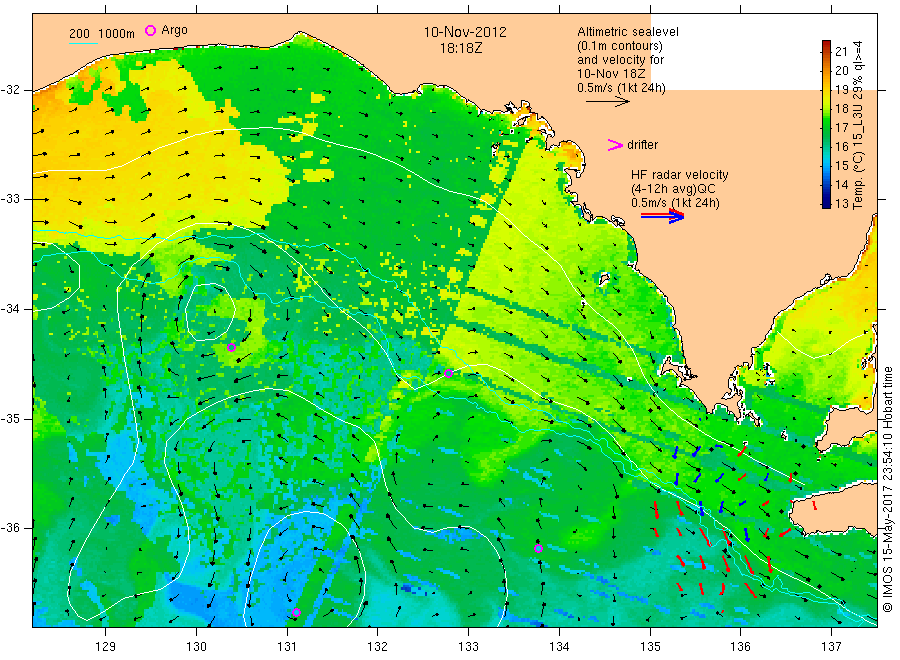Screen dimensions: 900x660
Task: Click the time text 18:18Z
Action: point(461,48)
